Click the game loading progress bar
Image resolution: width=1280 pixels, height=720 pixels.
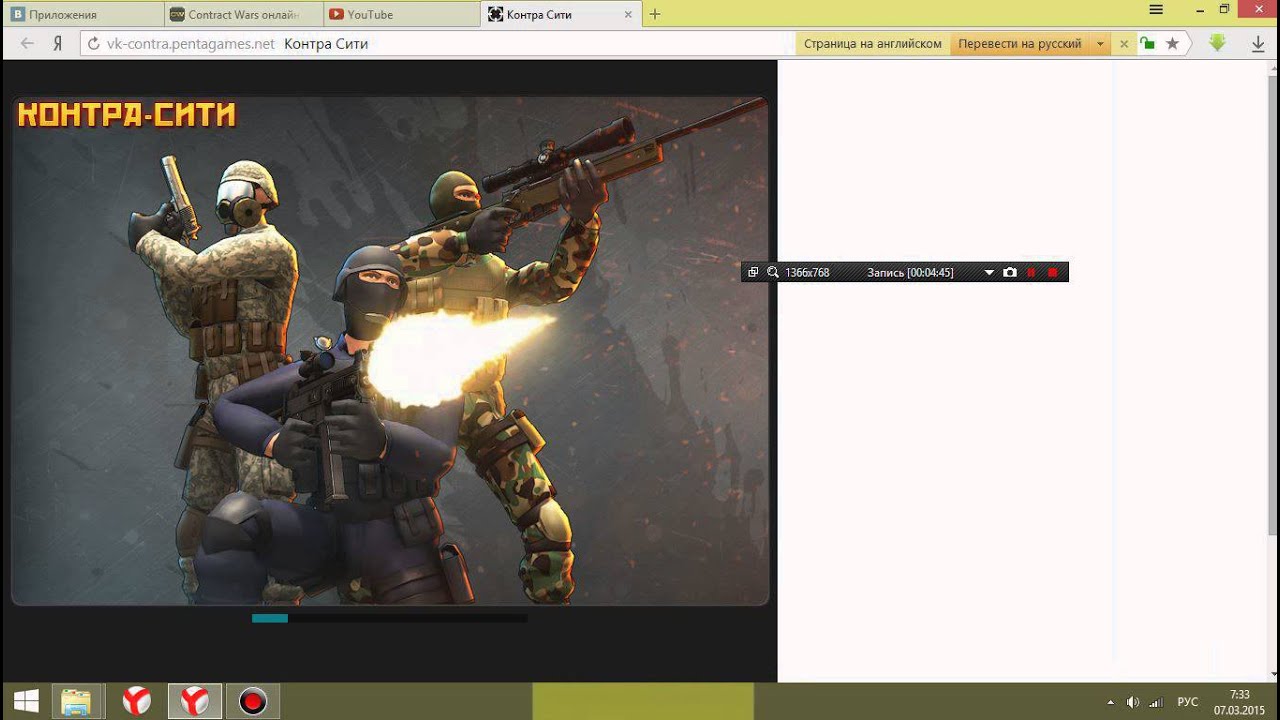point(389,618)
